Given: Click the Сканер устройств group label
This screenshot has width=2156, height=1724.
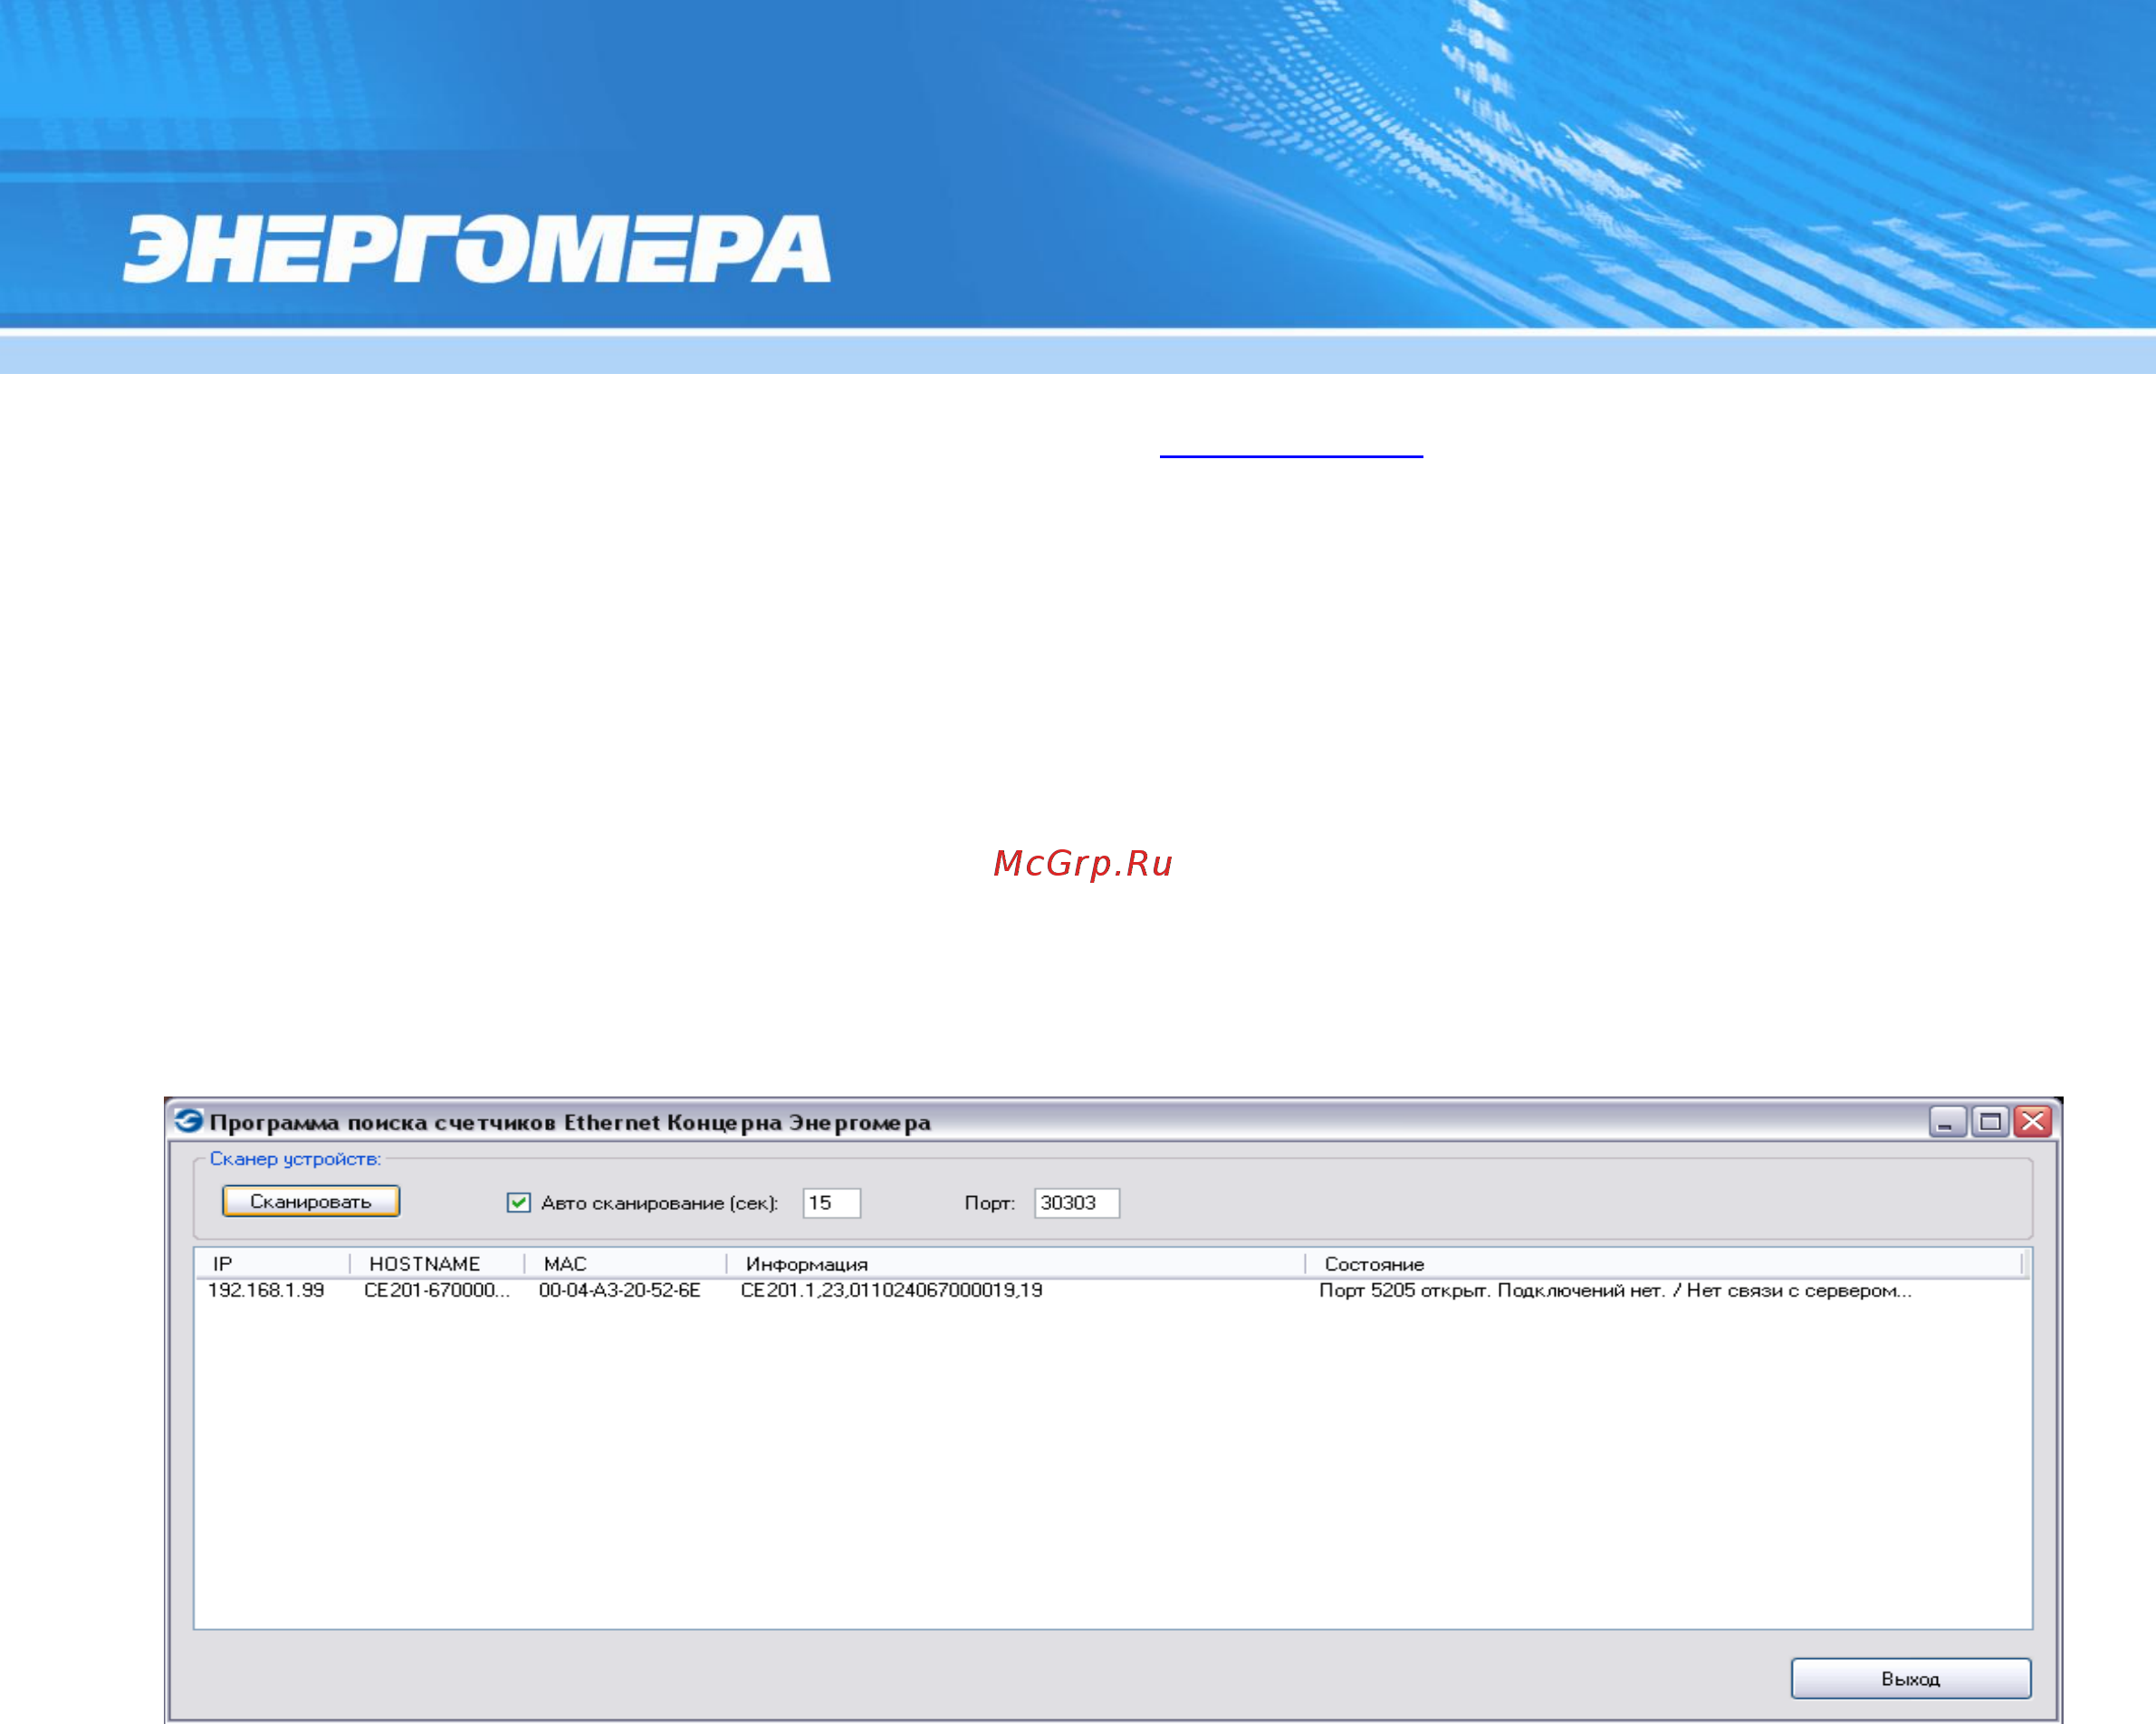Looking at the screenshot, I should 295,1158.
